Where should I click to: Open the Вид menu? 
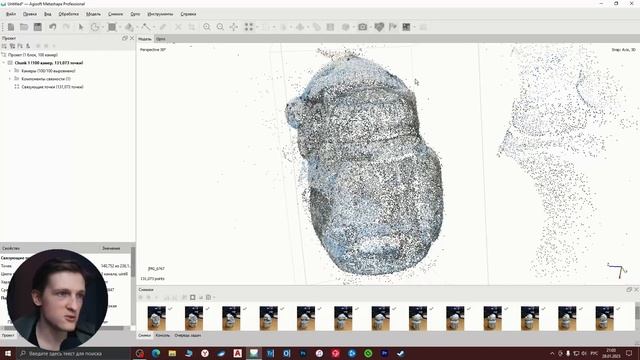pos(48,14)
